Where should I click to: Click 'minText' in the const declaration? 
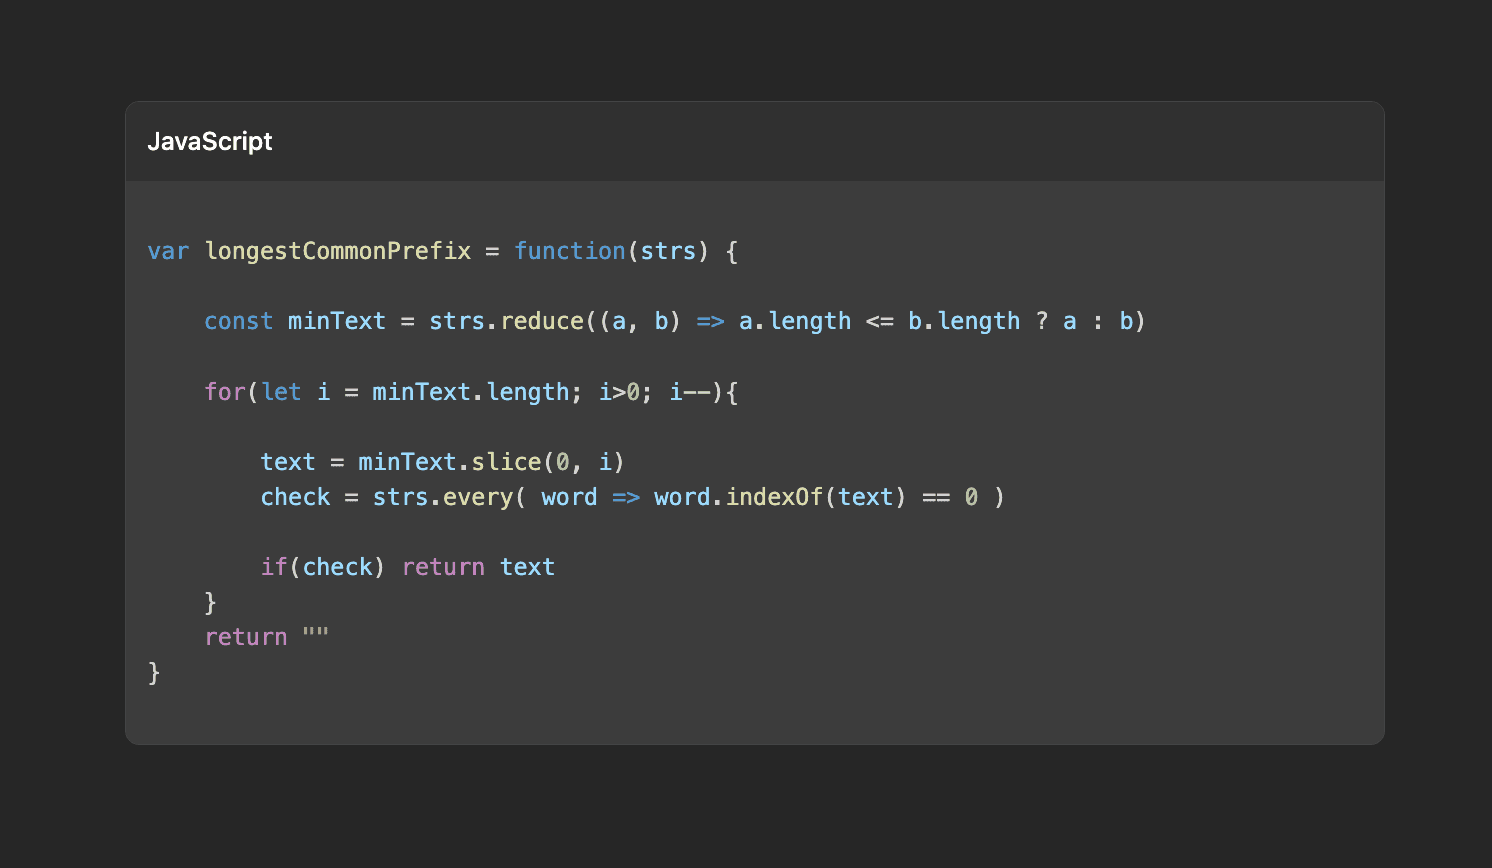[x=337, y=321]
